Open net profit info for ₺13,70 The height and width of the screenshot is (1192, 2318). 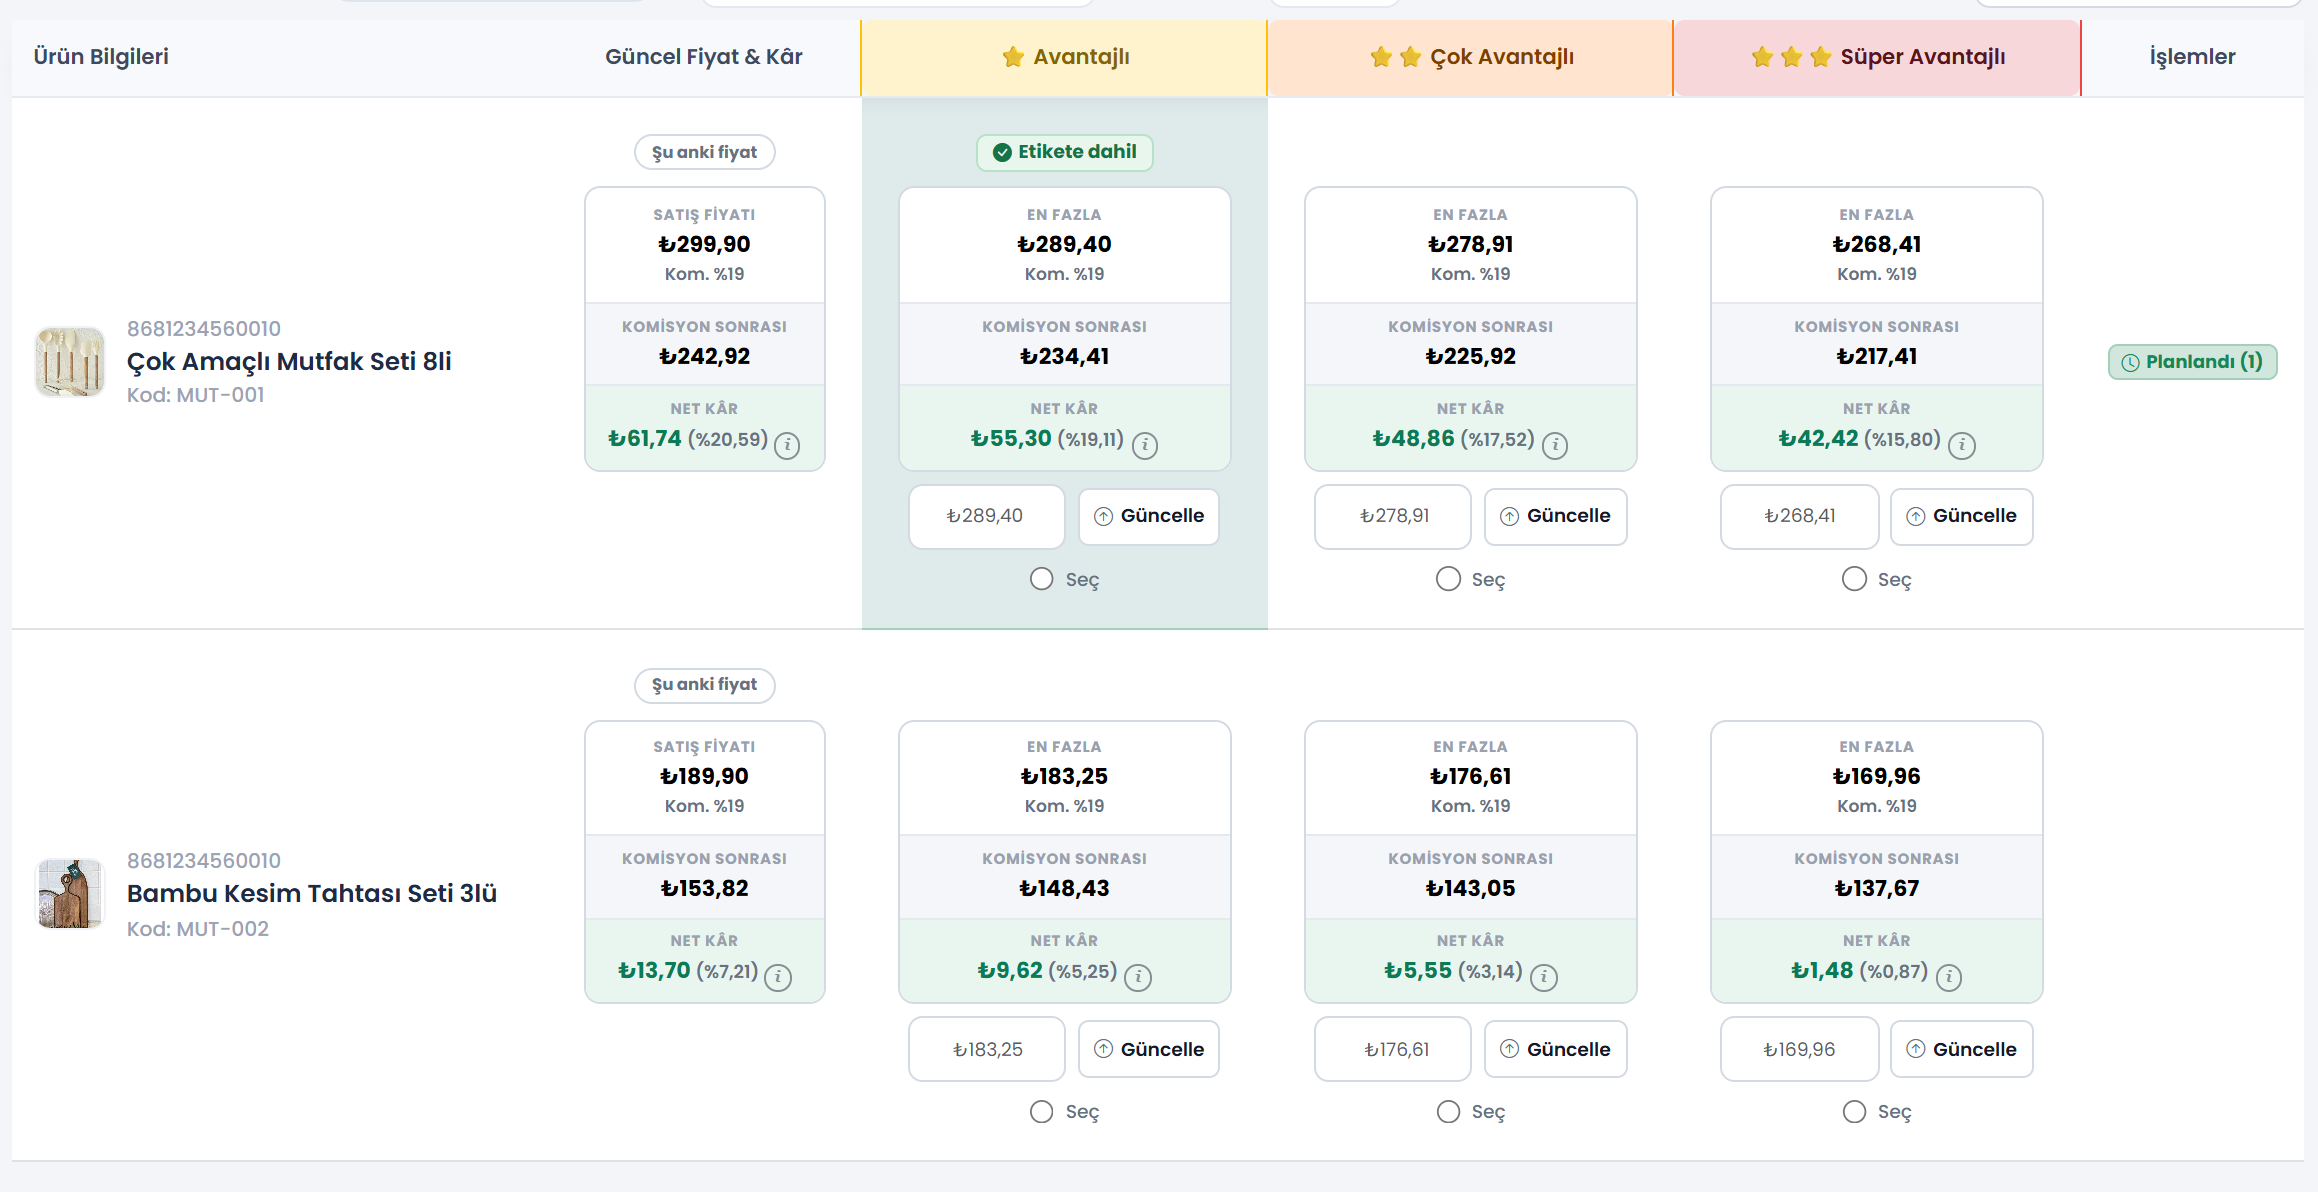(778, 976)
